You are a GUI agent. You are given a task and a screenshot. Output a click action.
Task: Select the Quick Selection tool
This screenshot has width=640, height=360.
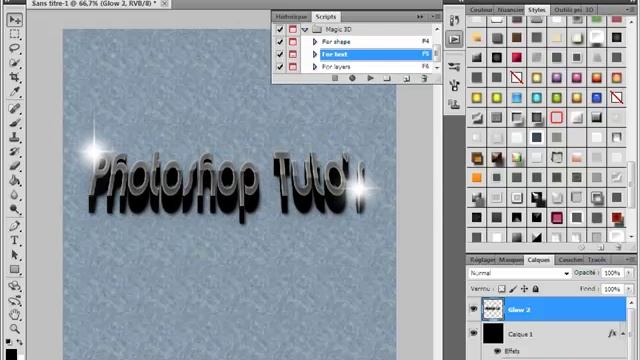tap(15, 62)
